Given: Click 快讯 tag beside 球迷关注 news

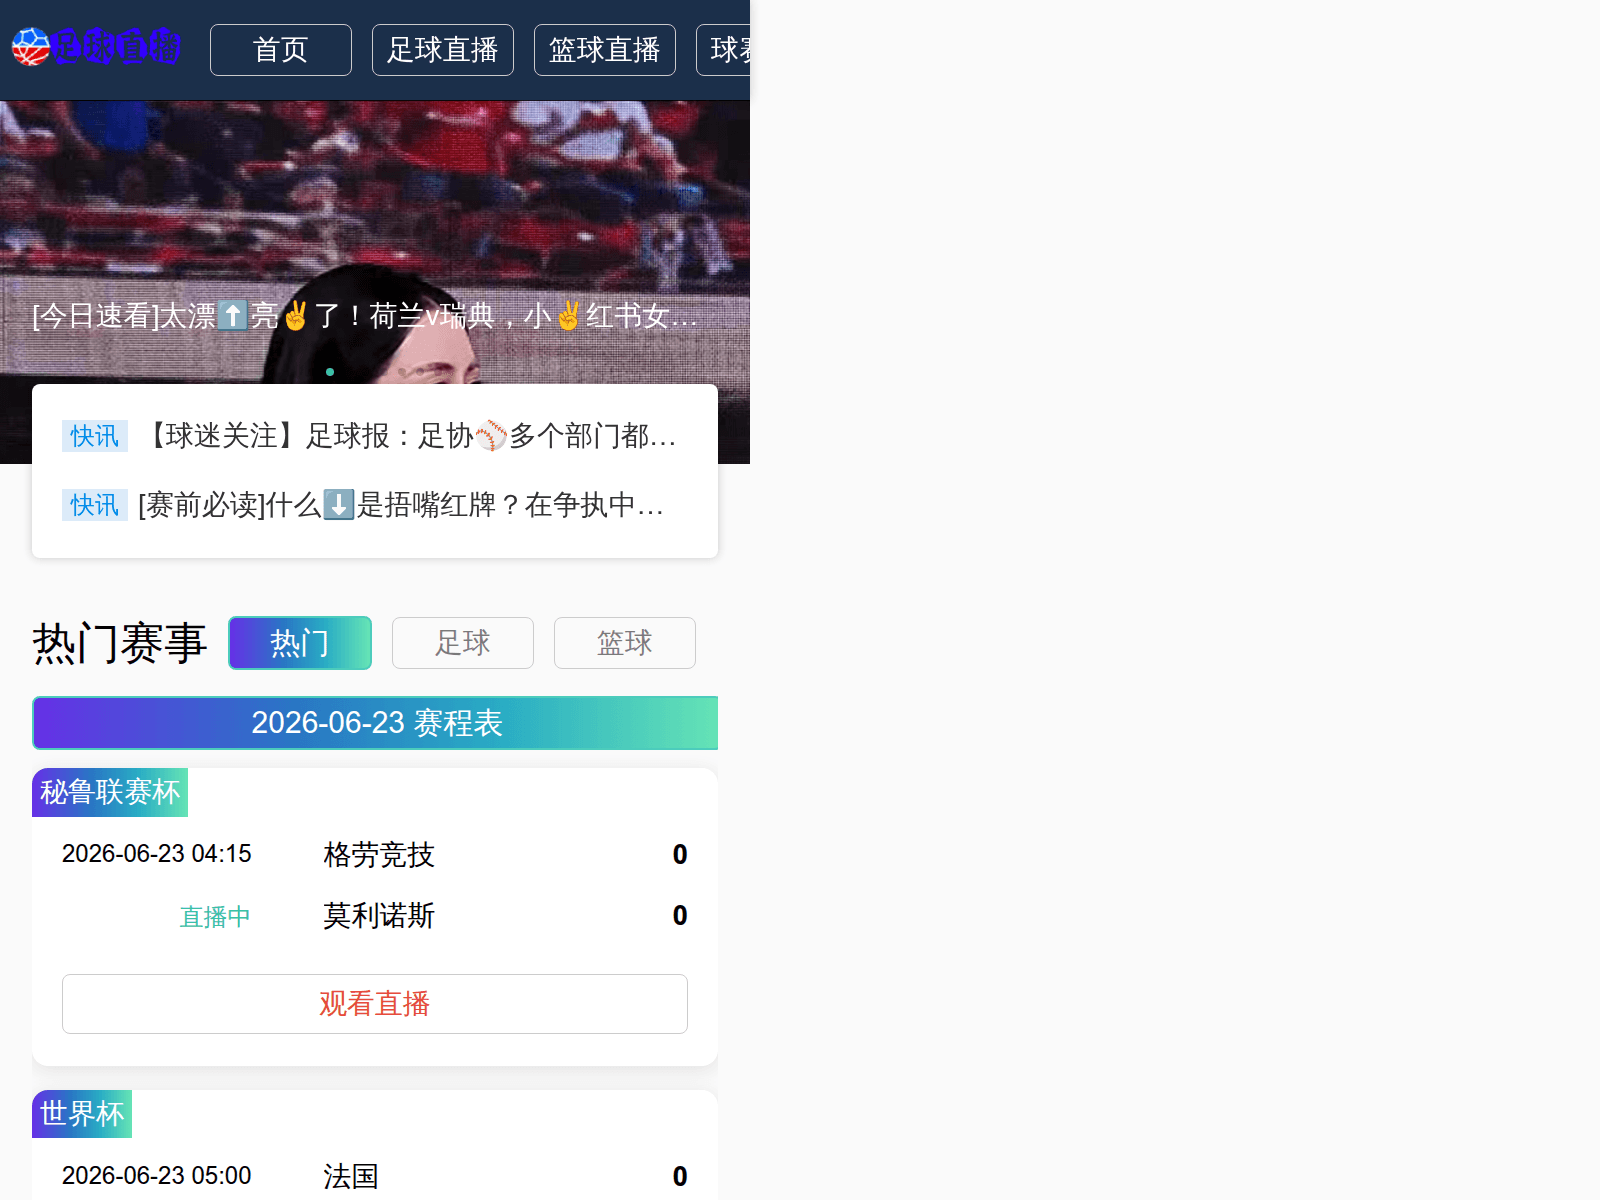Looking at the screenshot, I should 95,436.
